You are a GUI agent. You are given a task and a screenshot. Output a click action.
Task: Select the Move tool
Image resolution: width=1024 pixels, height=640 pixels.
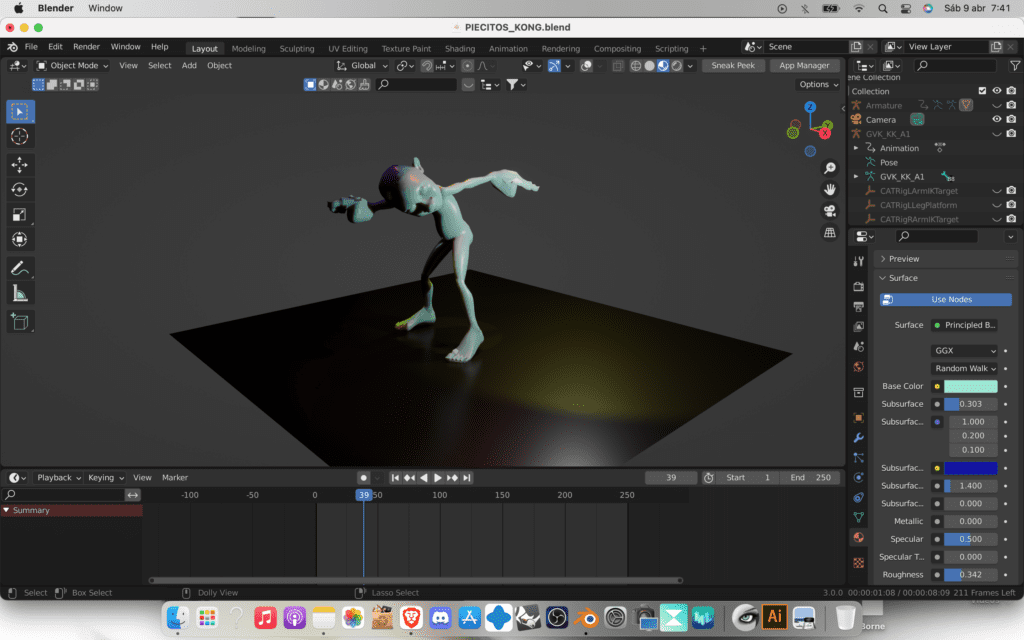point(20,165)
